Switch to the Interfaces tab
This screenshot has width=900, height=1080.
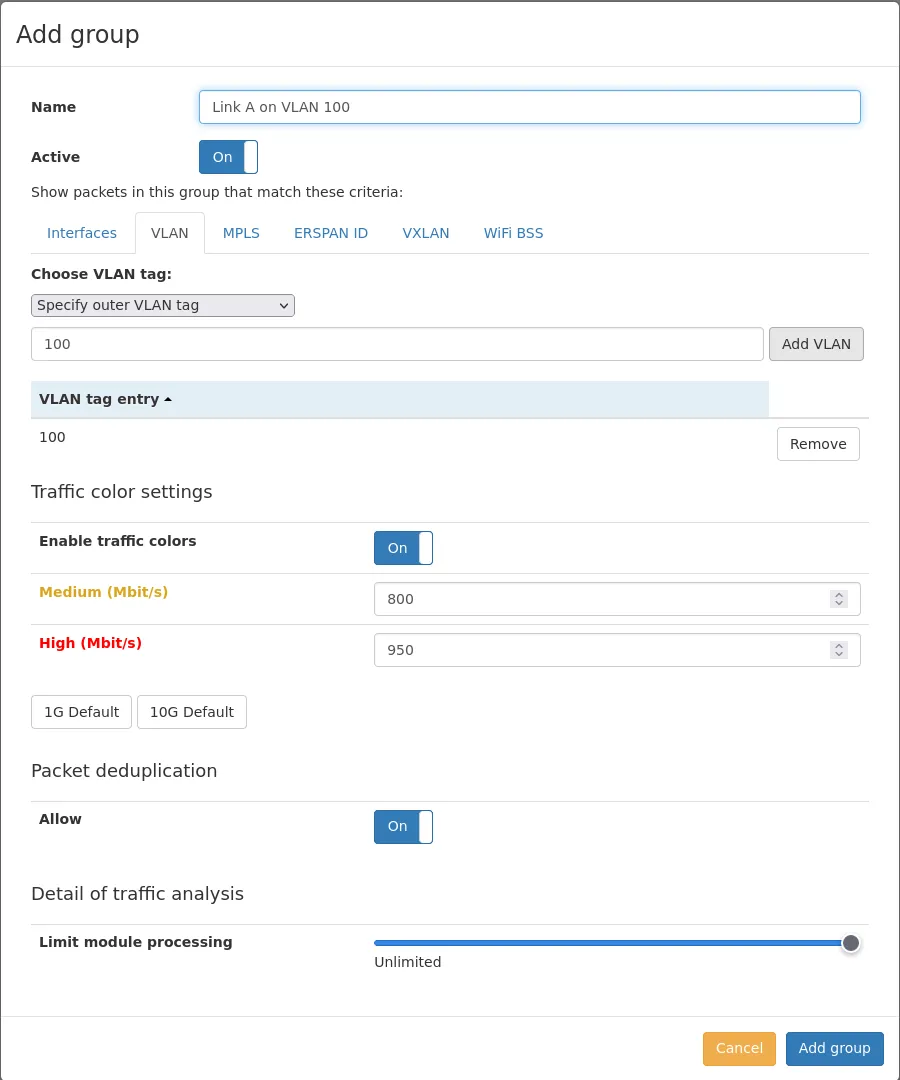point(82,233)
